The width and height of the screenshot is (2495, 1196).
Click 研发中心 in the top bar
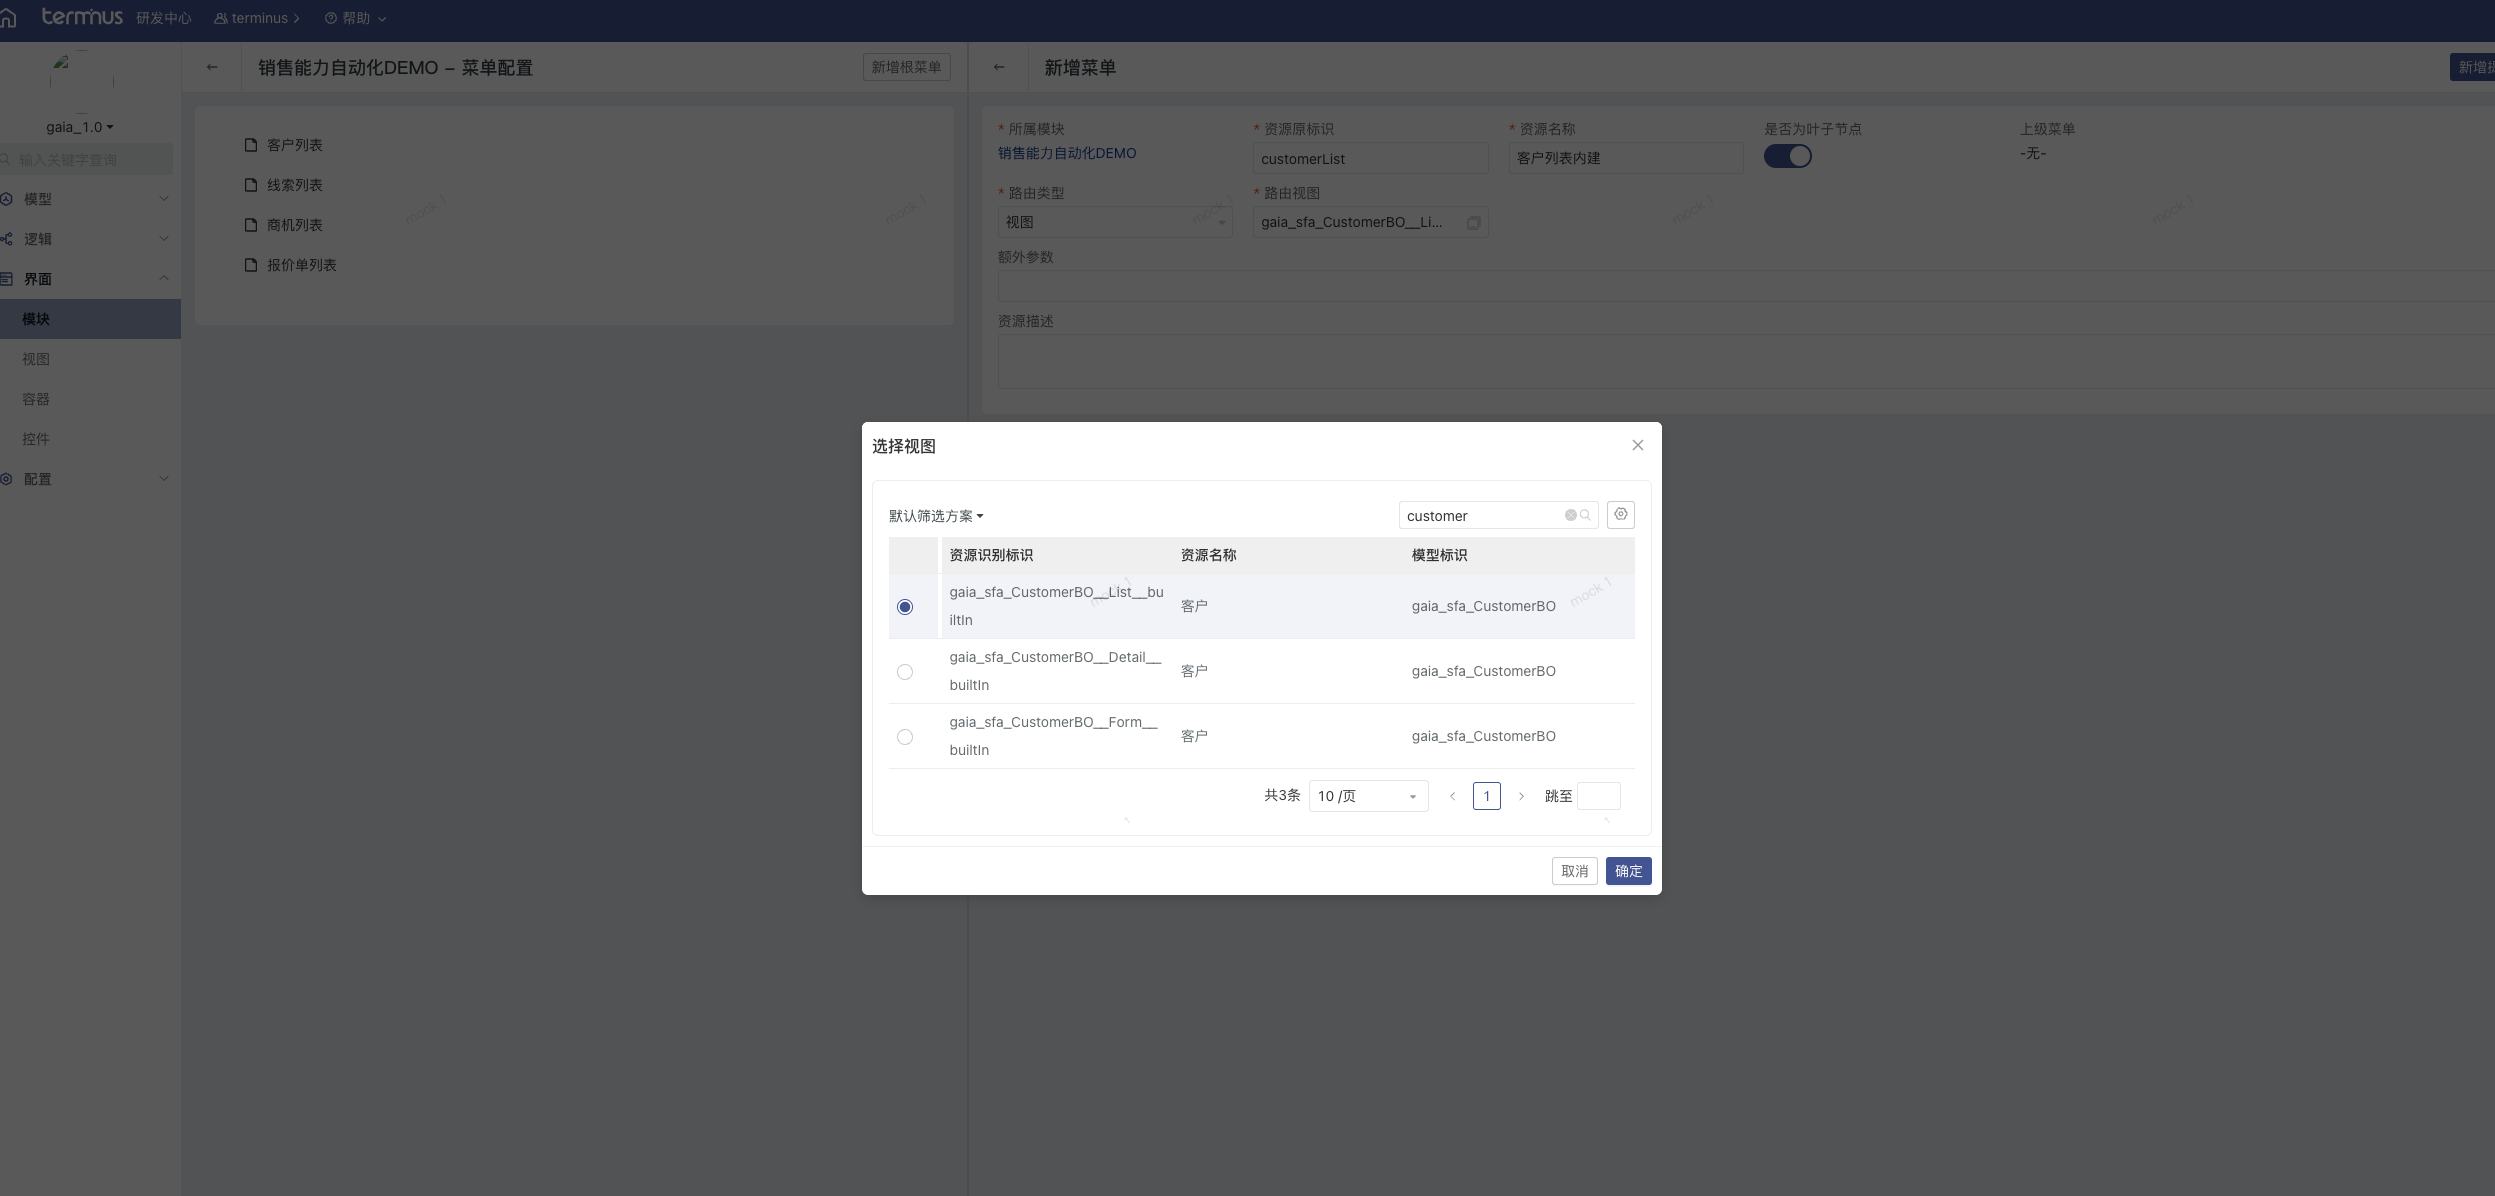163,18
